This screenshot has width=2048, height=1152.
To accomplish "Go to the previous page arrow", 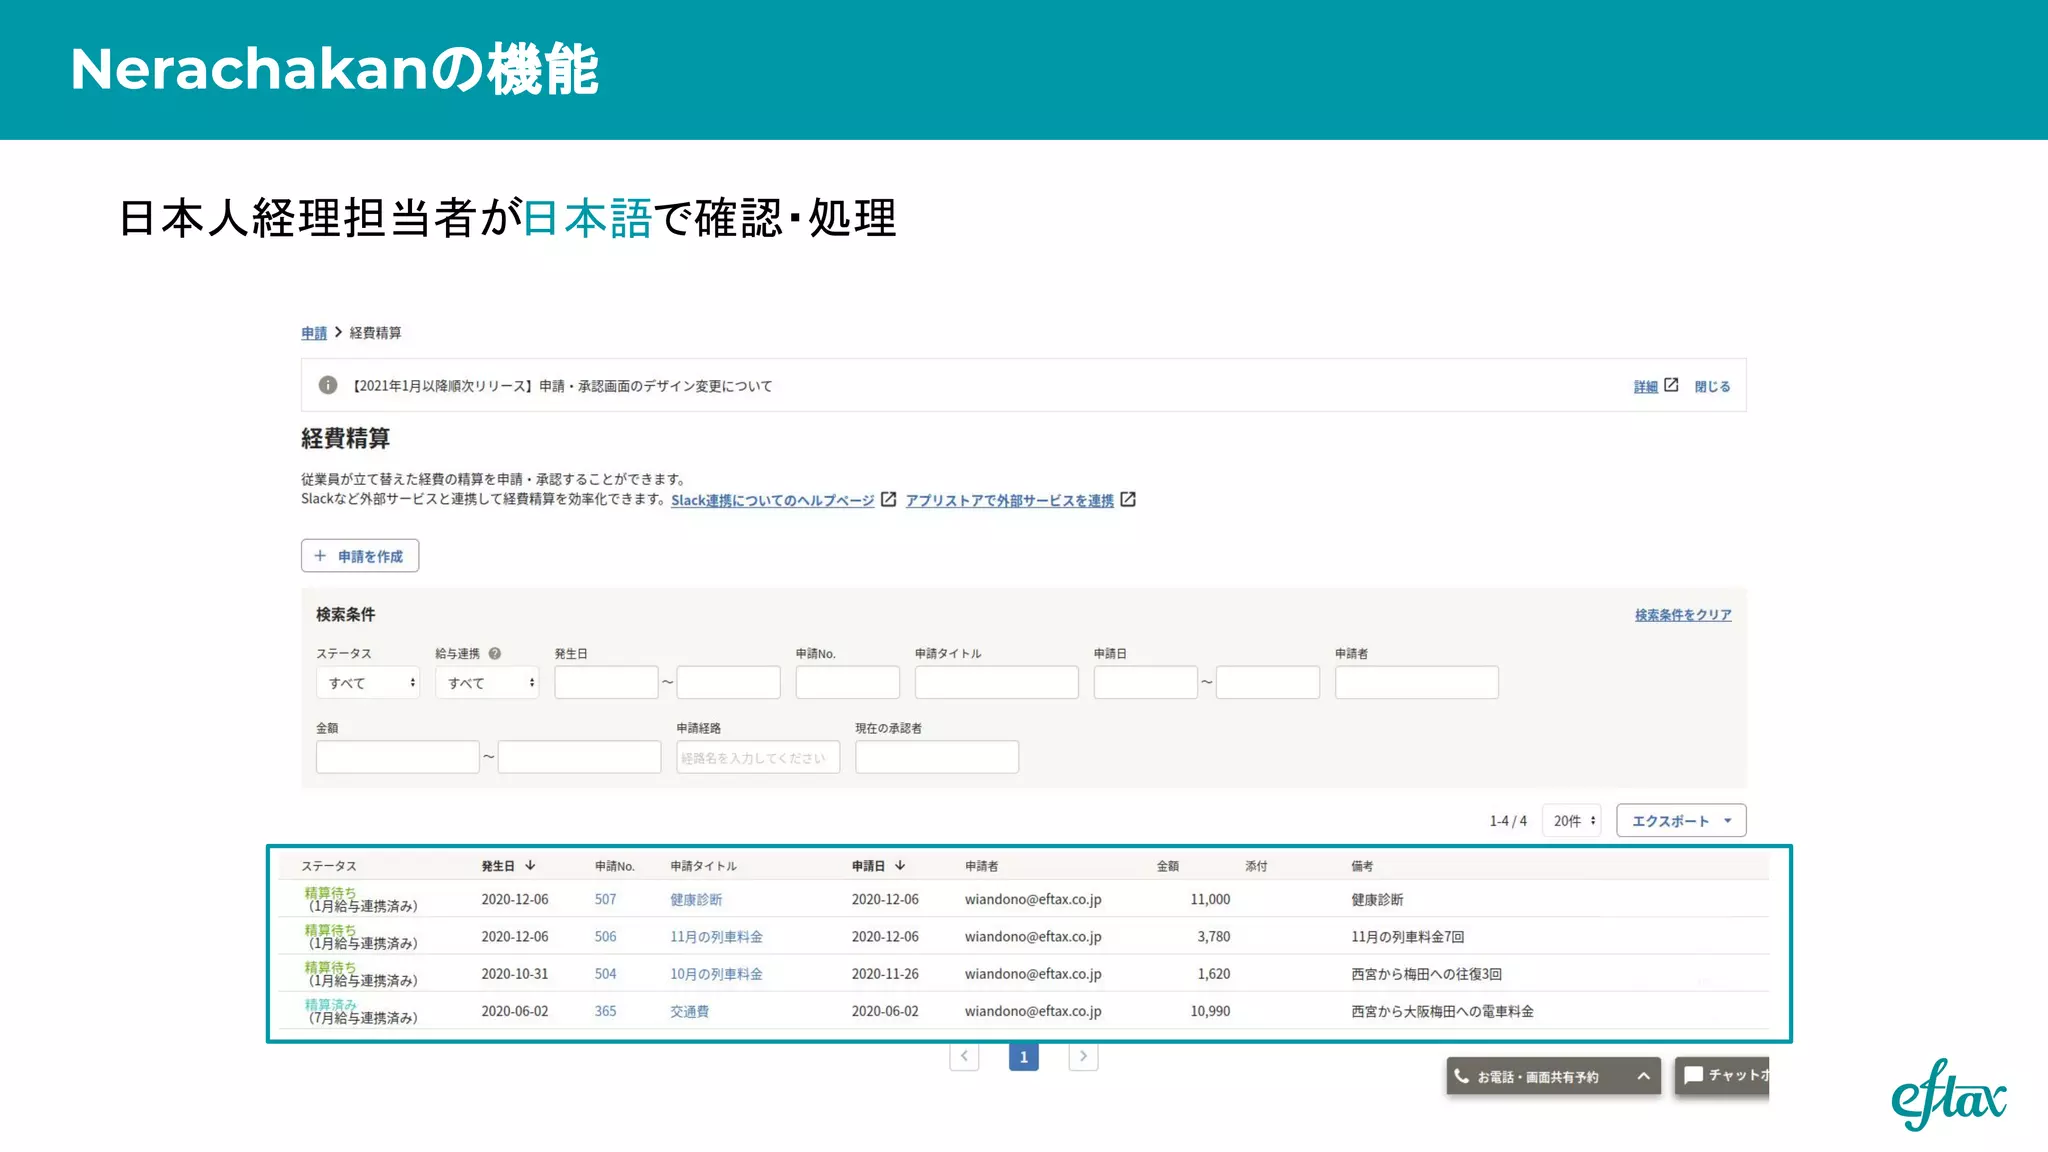I will (x=964, y=1056).
